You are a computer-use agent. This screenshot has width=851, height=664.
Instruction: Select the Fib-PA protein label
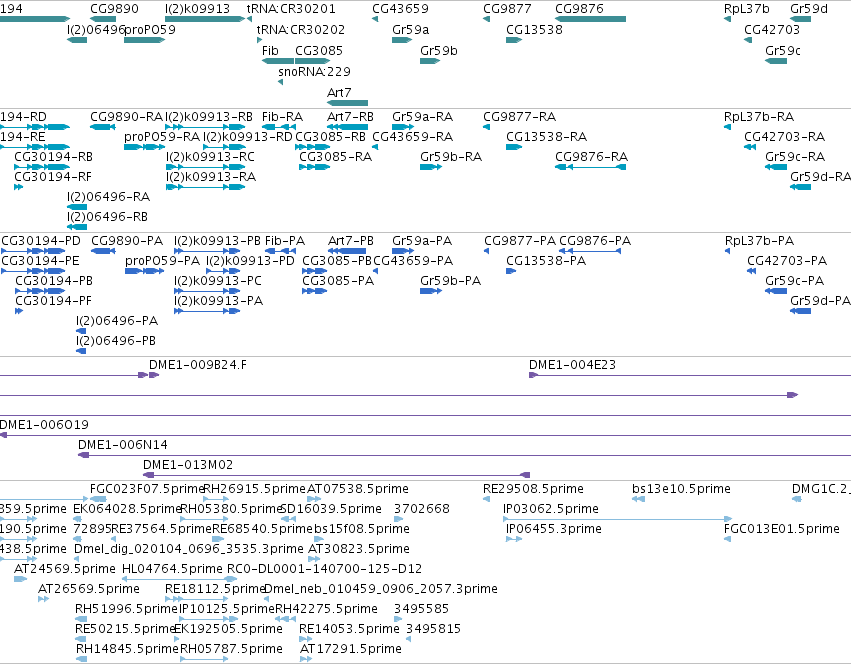tap(285, 241)
